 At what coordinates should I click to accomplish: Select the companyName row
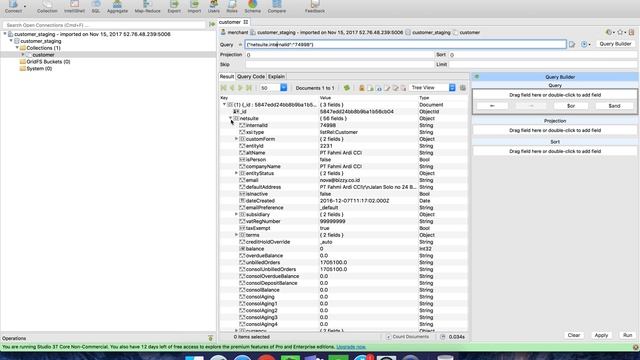click(x=343, y=167)
